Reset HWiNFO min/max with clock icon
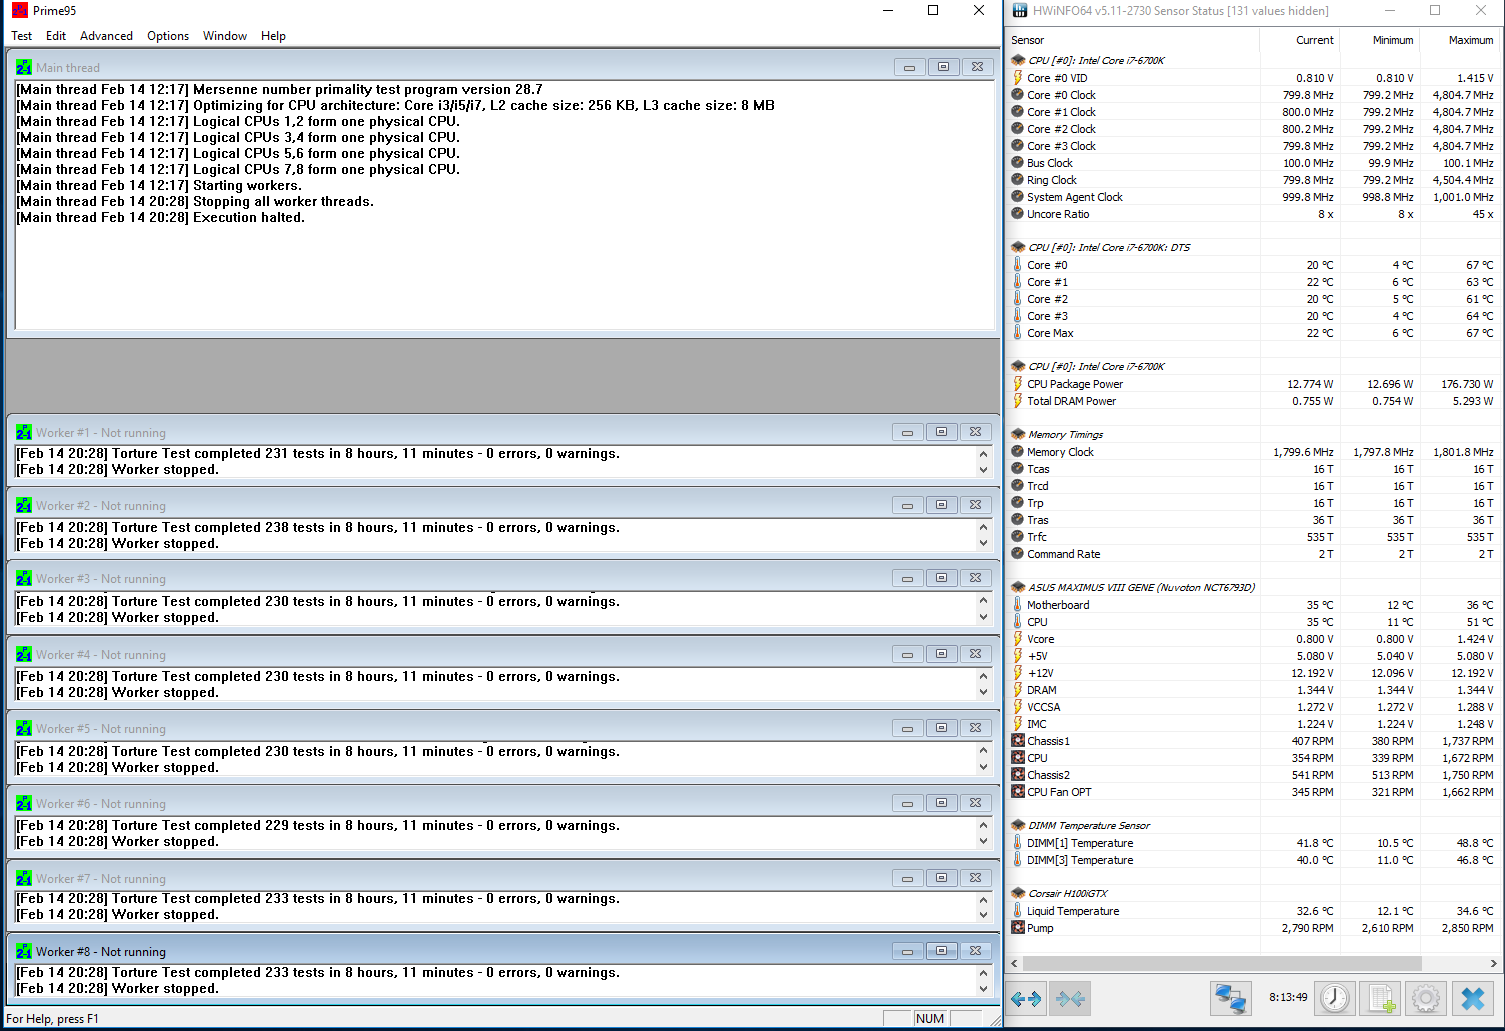 click(x=1335, y=998)
